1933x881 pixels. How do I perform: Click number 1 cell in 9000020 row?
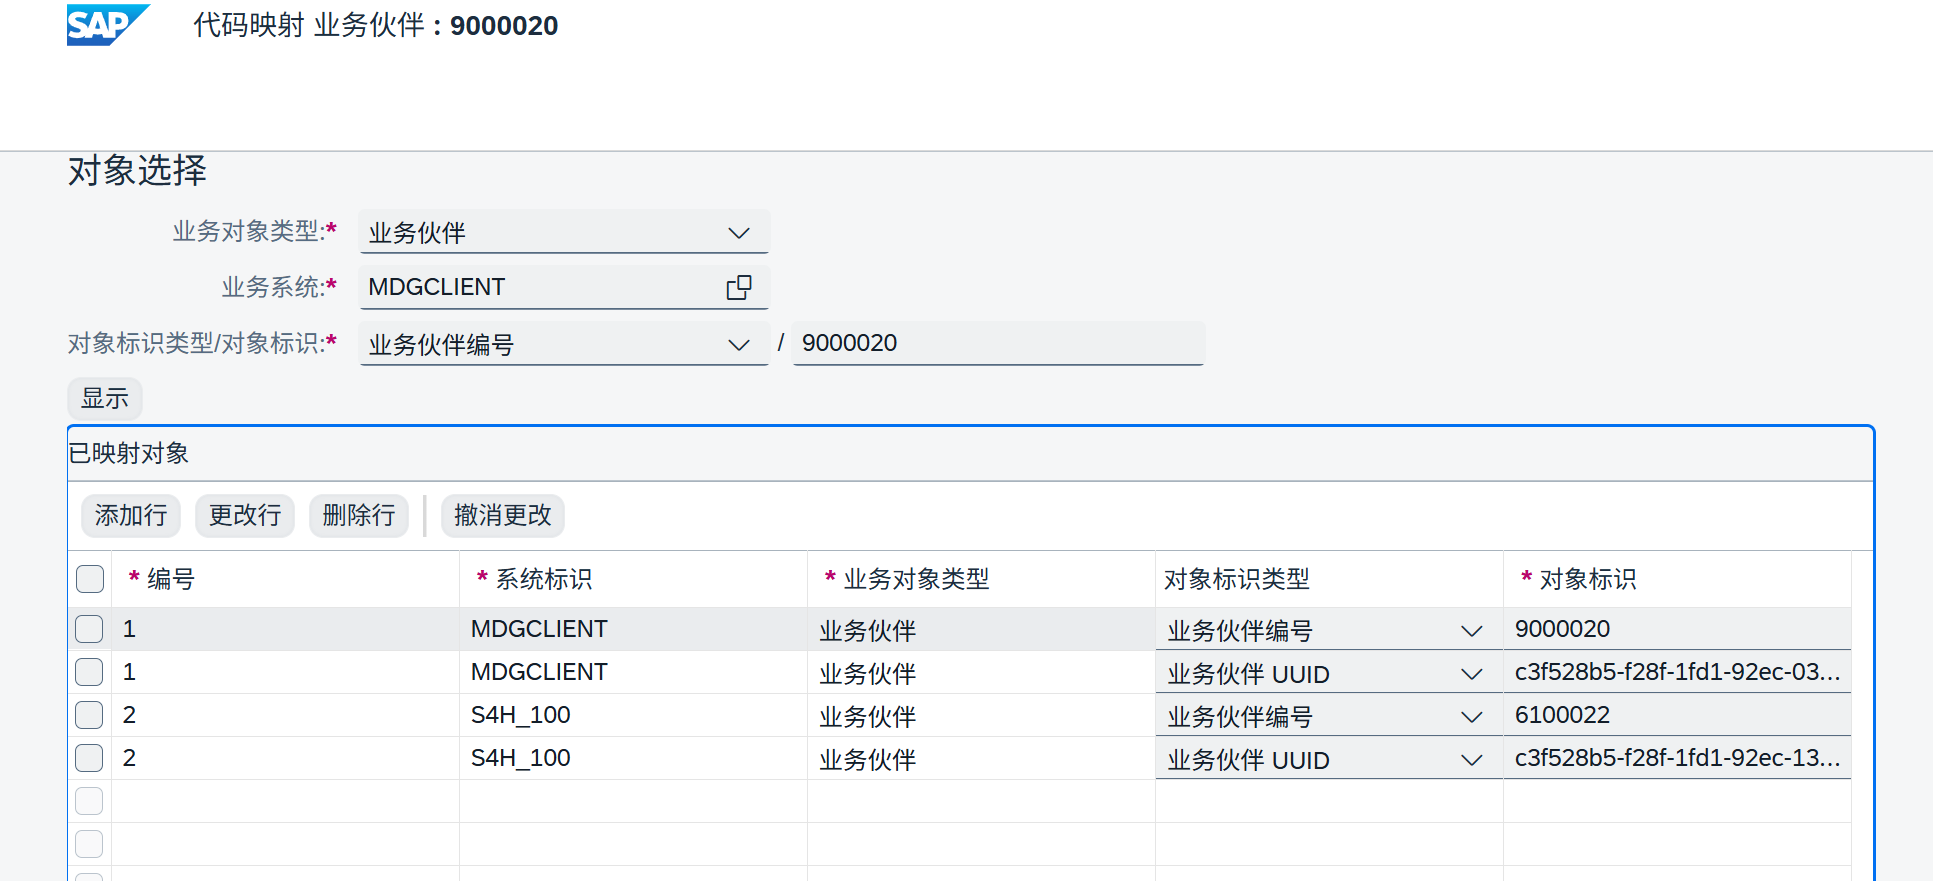coord(285,629)
